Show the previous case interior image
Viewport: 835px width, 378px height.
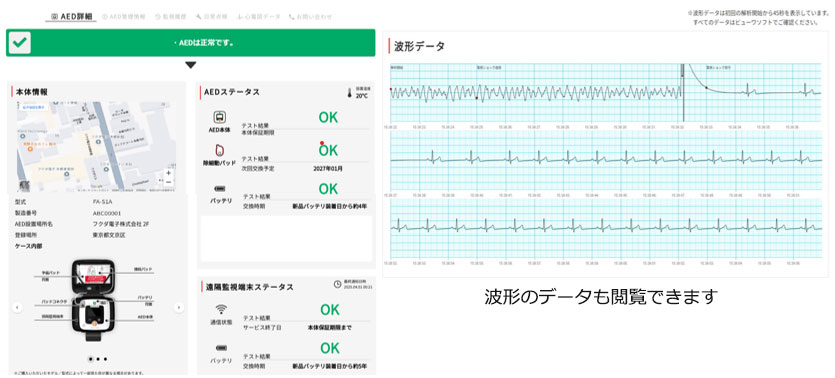pos(17,307)
